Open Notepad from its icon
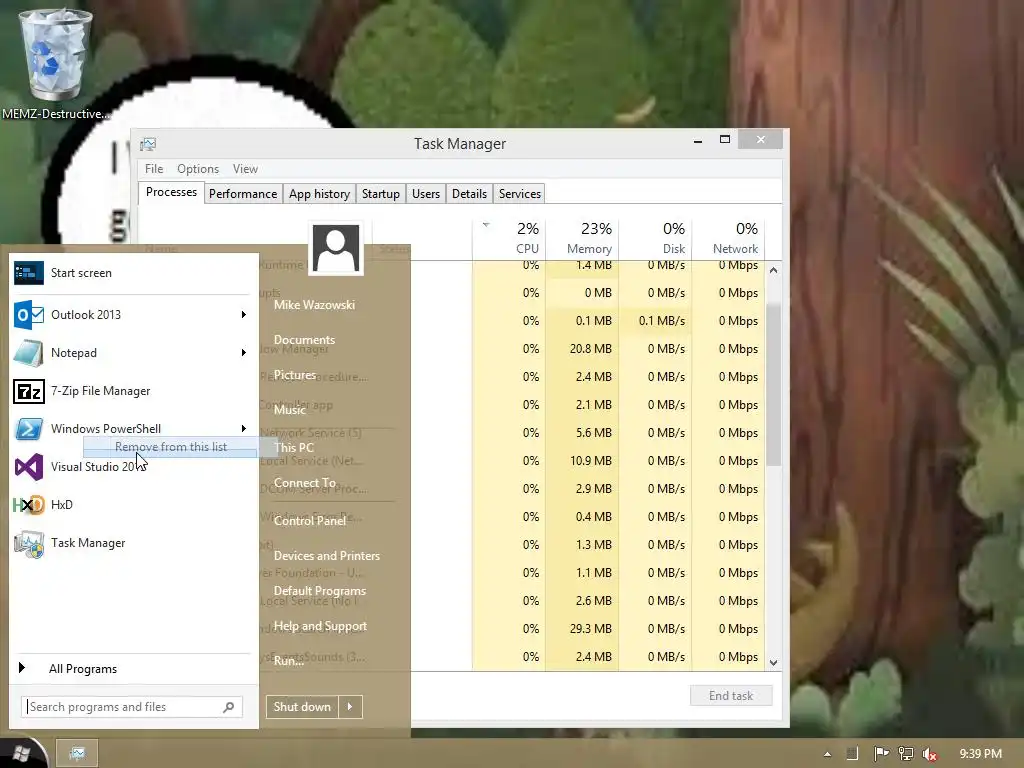 [29, 353]
